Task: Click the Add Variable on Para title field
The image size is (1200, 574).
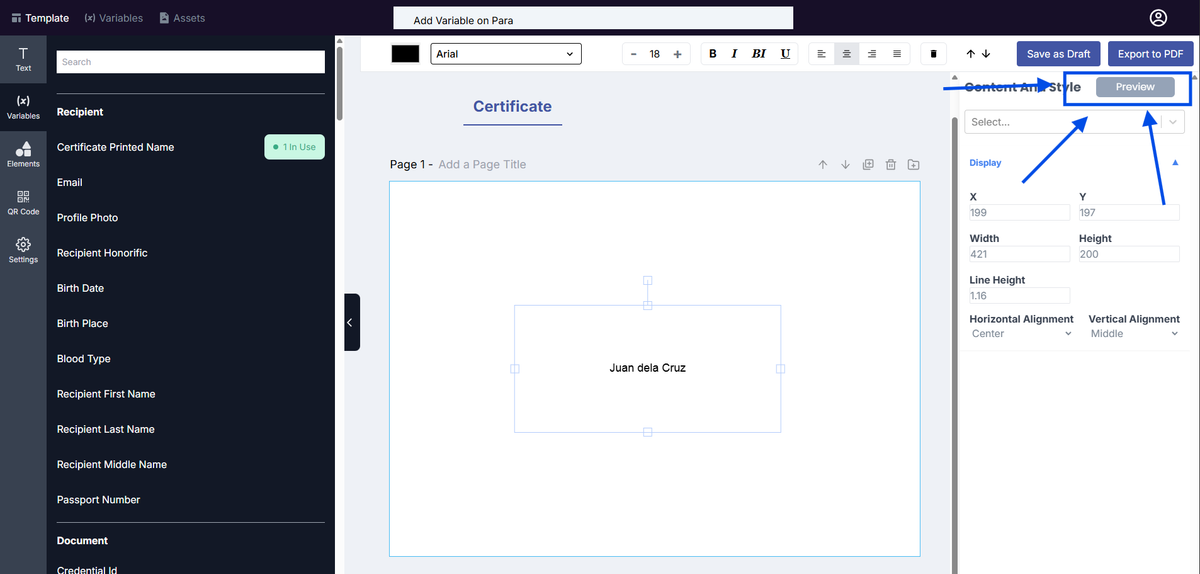Action: pyautogui.click(x=593, y=19)
